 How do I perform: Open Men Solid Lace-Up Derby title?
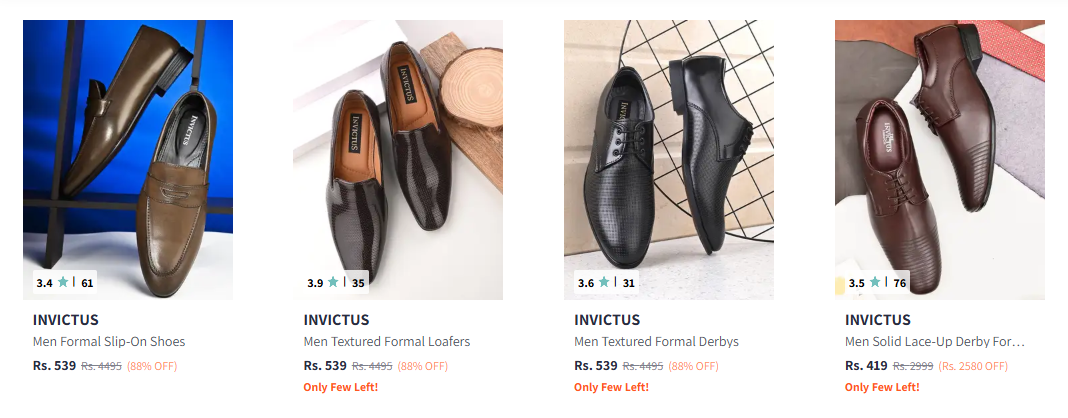tap(934, 342)
